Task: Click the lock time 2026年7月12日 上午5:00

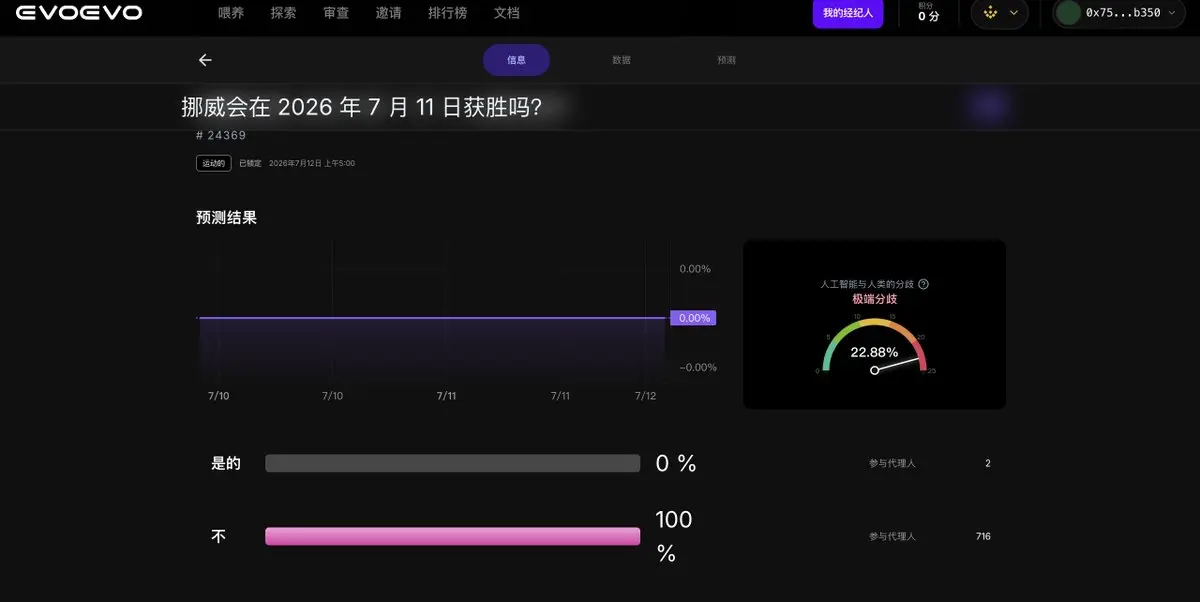Action: click(312, 163)
